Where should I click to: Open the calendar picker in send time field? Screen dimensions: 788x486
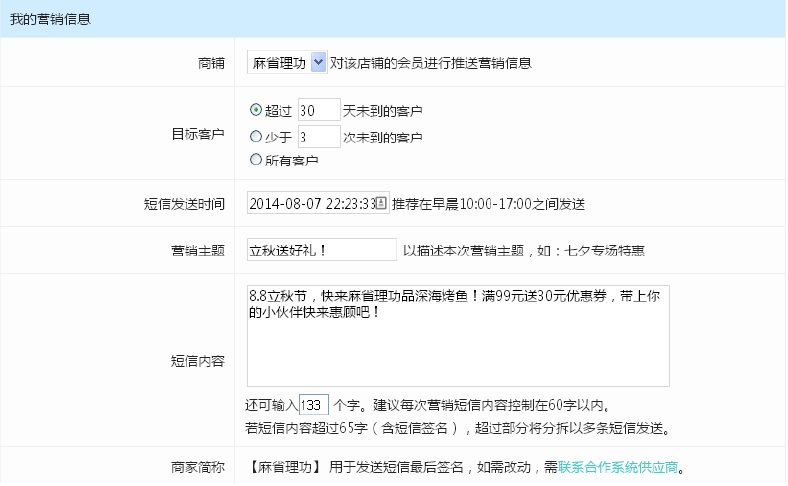tap(380, 203)
